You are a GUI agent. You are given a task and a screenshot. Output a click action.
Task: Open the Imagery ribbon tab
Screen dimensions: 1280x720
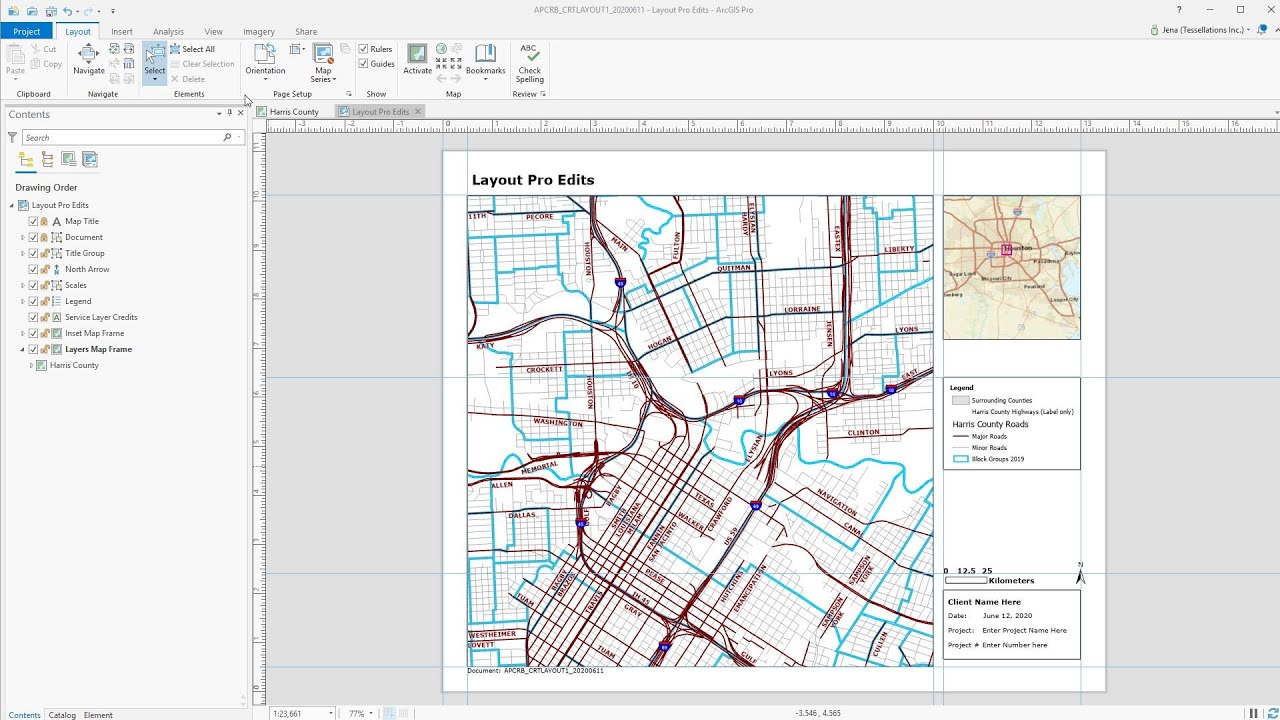(259, 31)
